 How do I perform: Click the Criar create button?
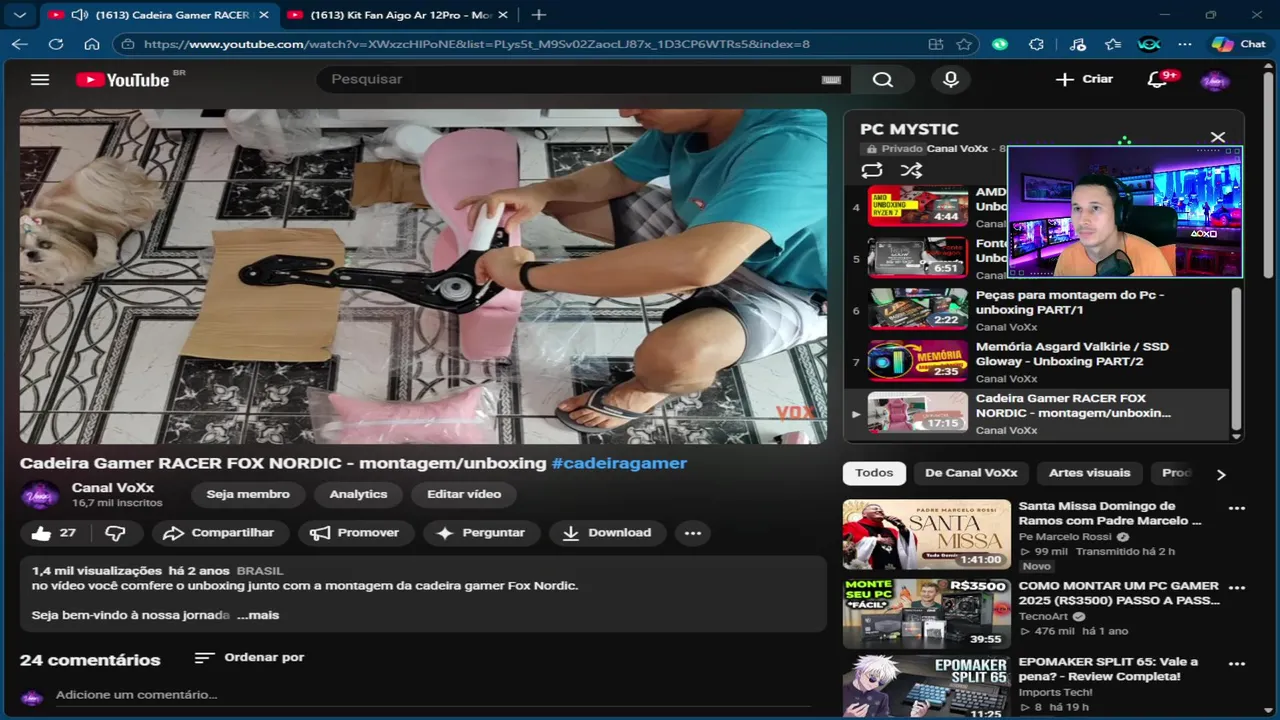tap(1085, 79)
